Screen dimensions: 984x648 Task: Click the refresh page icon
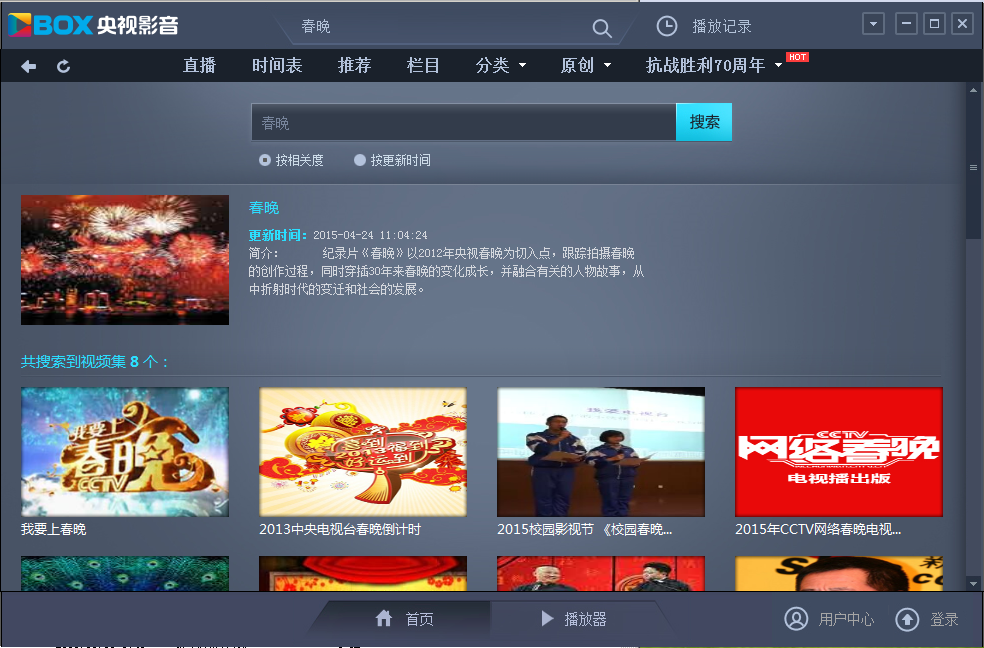(63, 66)
